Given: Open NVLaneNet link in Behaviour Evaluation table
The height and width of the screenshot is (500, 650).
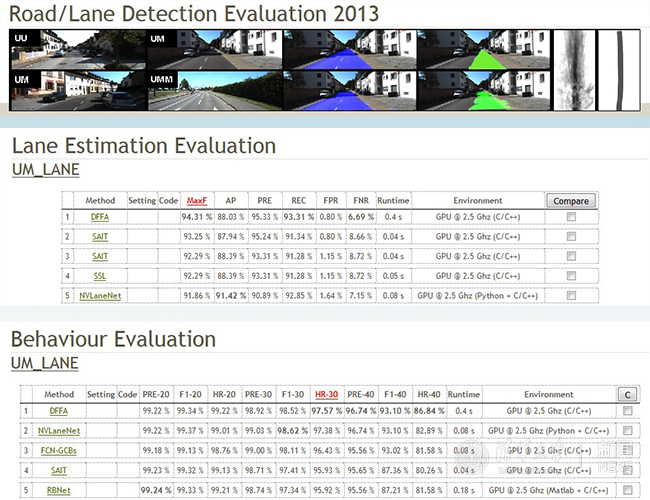Looking at the screenshot, I should tap(59, 430).
